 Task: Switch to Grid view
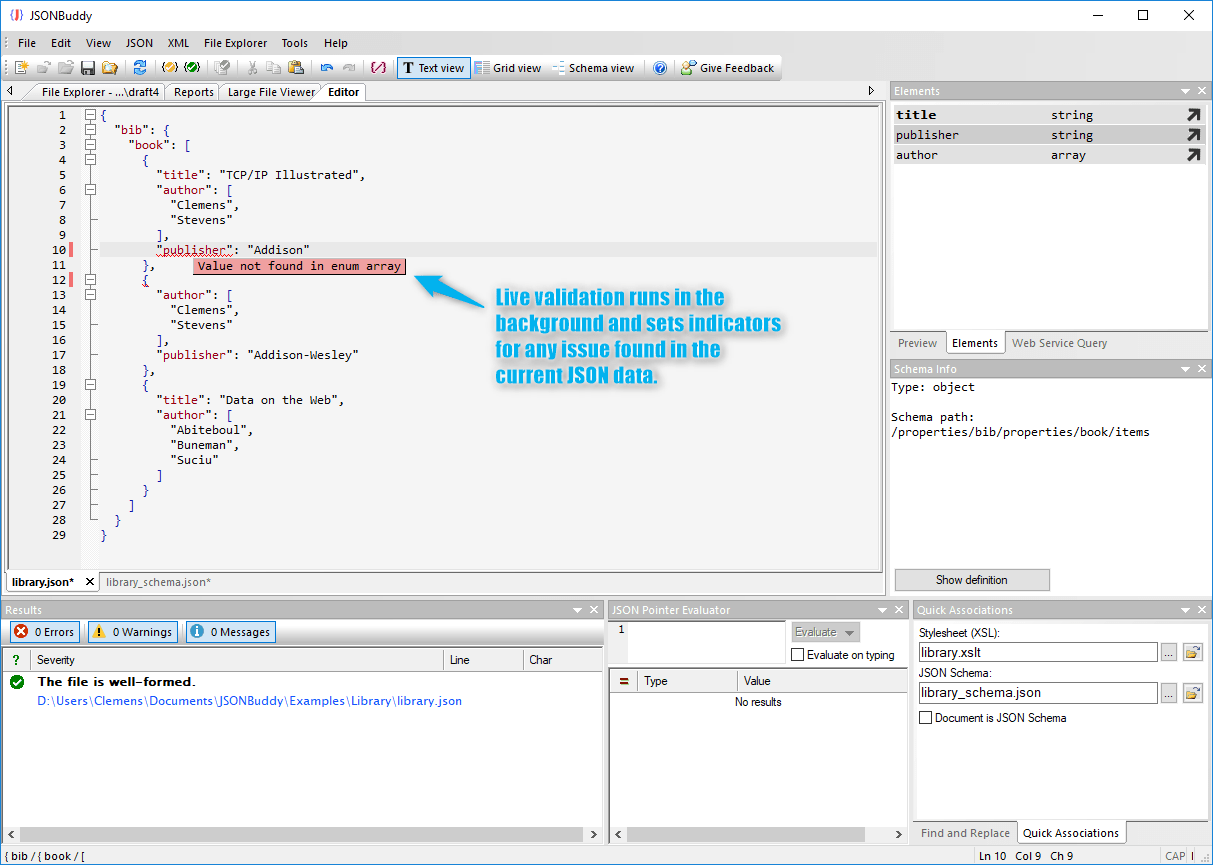click(x=508, y=68)
